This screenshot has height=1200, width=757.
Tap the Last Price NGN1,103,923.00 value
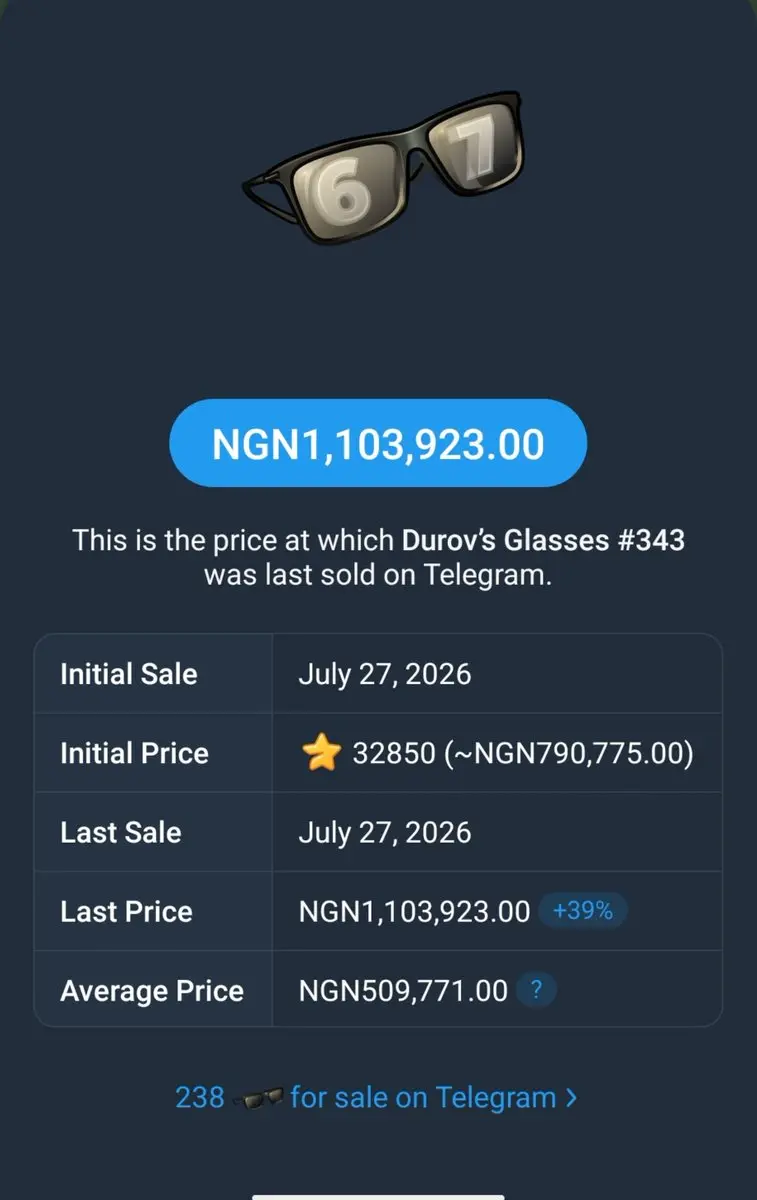point(415,912)
